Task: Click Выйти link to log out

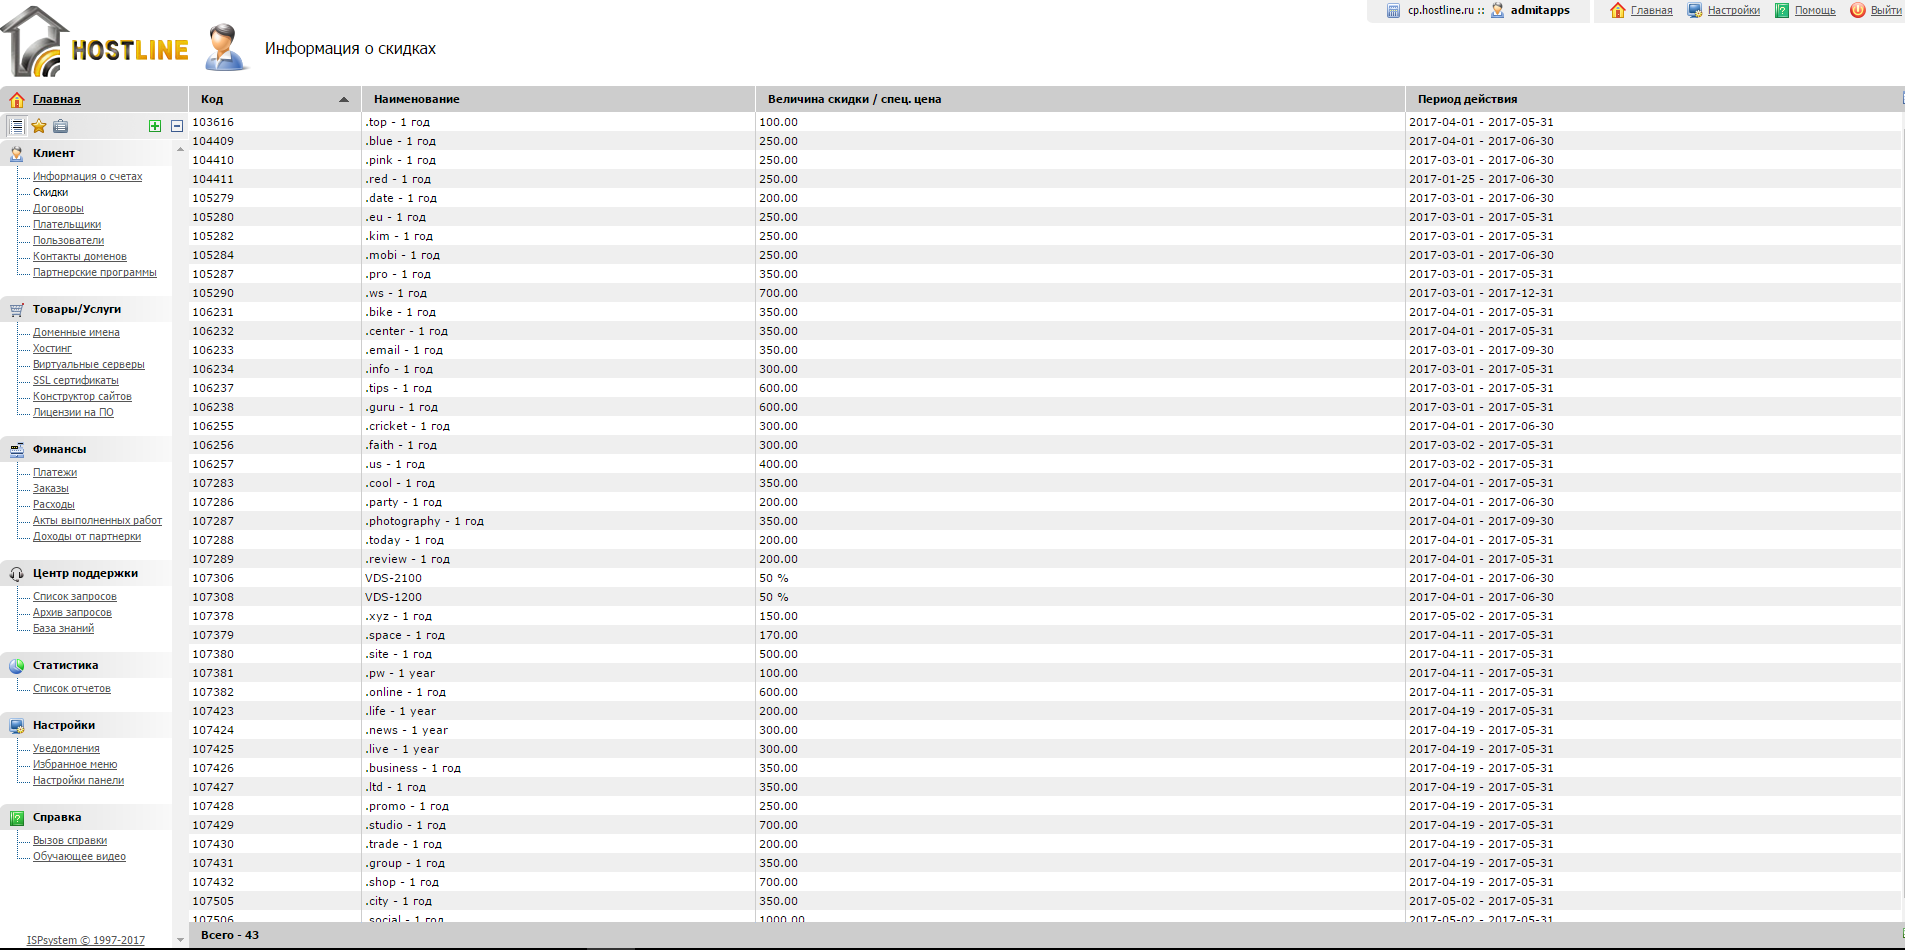Action: pyautogui.click(x=1886, y=10)
